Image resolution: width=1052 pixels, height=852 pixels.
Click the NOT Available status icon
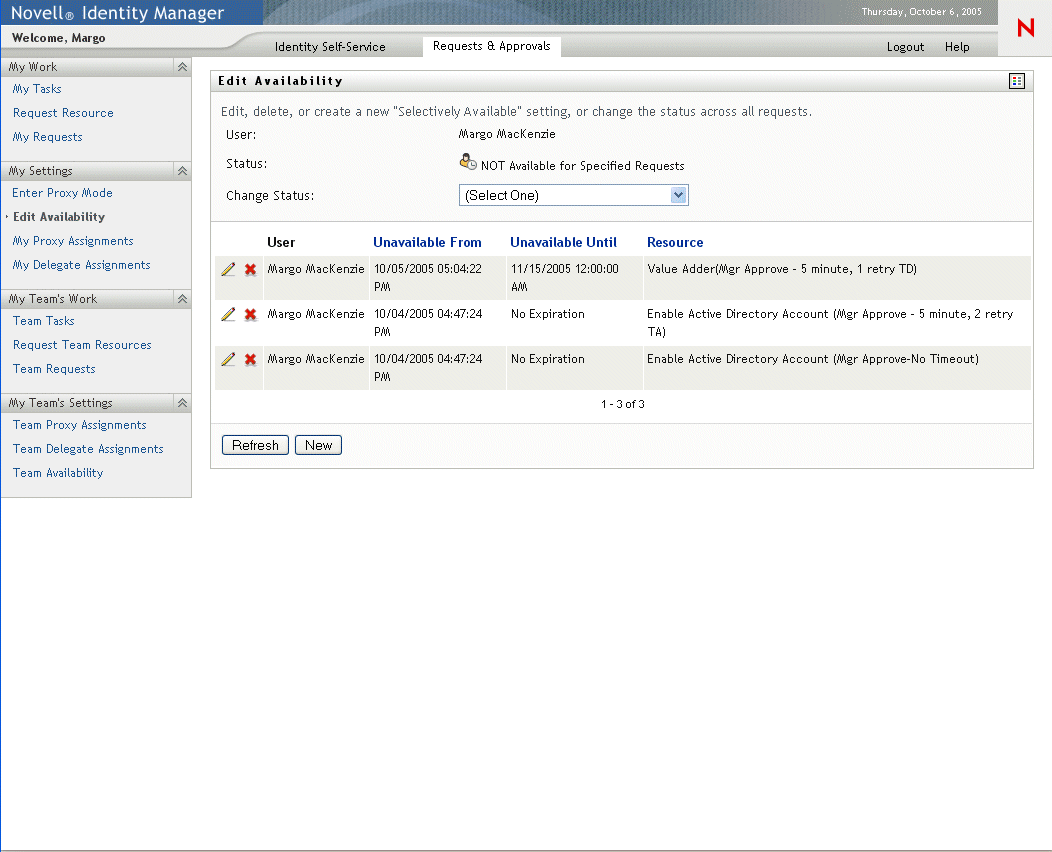(468, 162)
